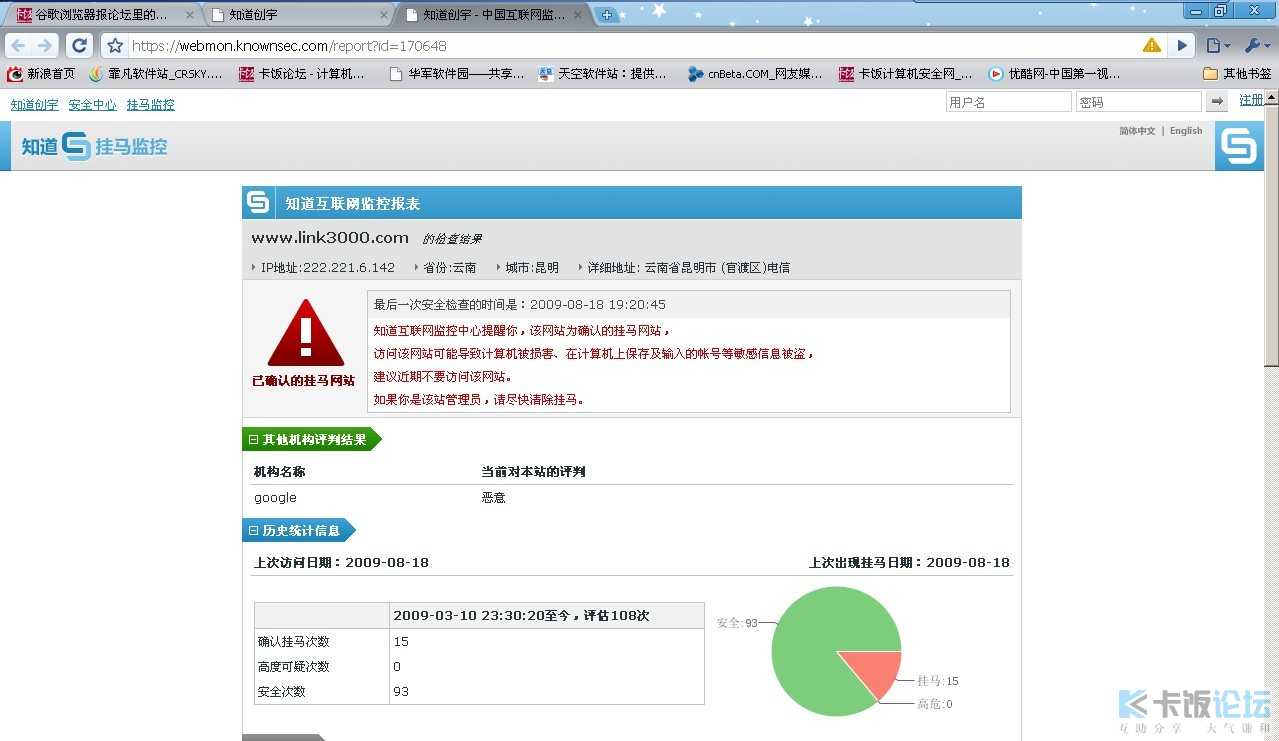This screenshot has width=1279, height=741.
Task: Click the 高度可疑次数 row label
Action: point(294,667)
